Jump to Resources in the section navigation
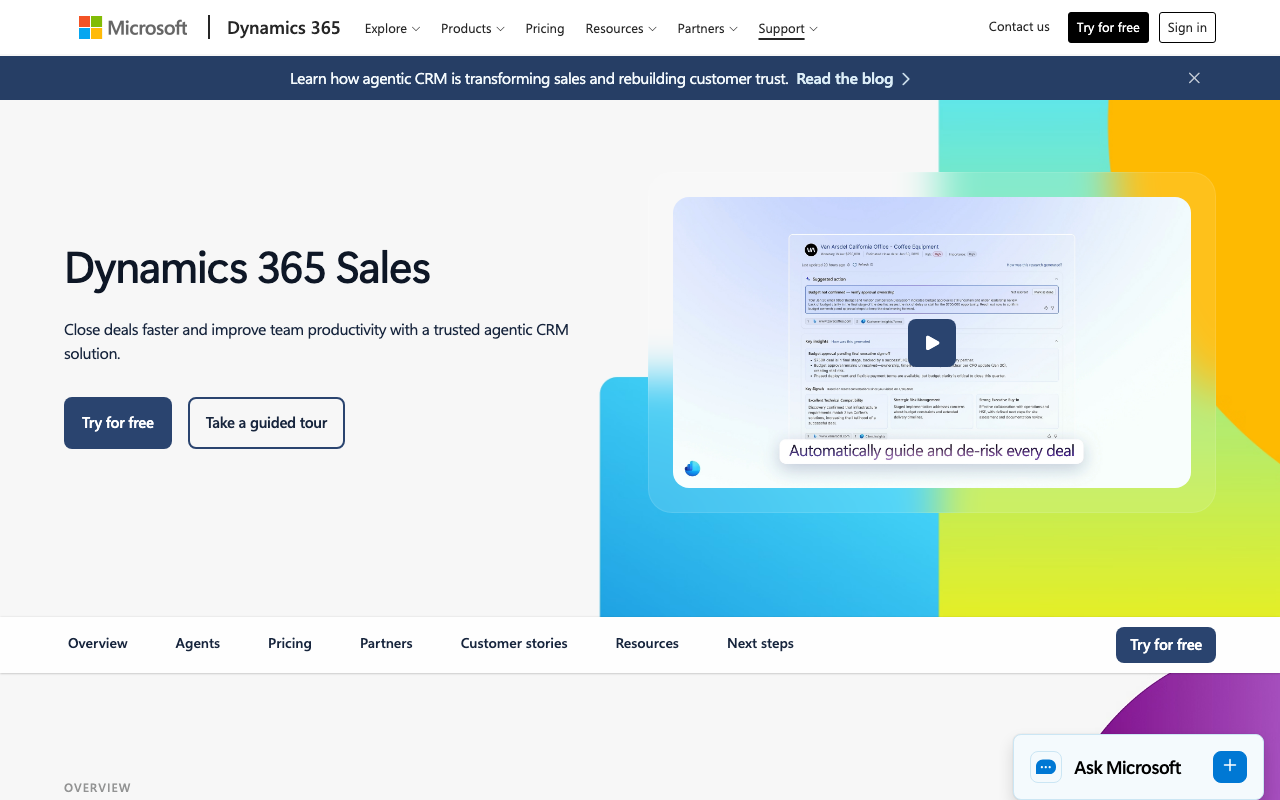The height and width of the screenshot is (800, 1280). click(x=647, y=643)
